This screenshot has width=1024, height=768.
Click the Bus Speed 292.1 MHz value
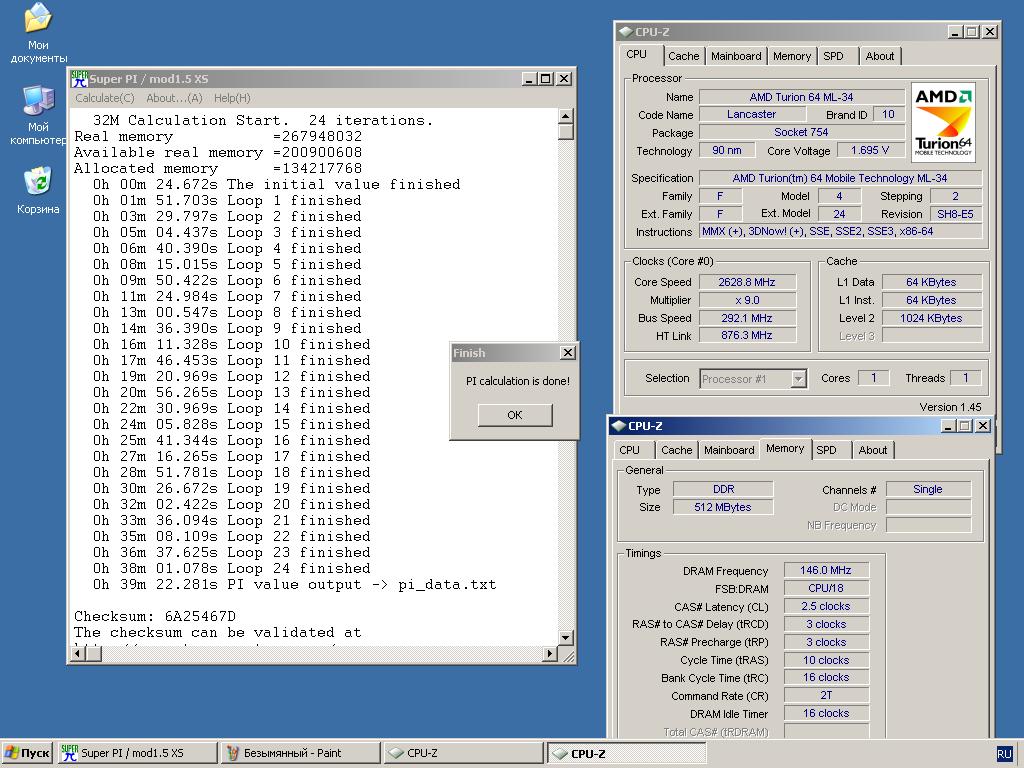click(747, 318)
